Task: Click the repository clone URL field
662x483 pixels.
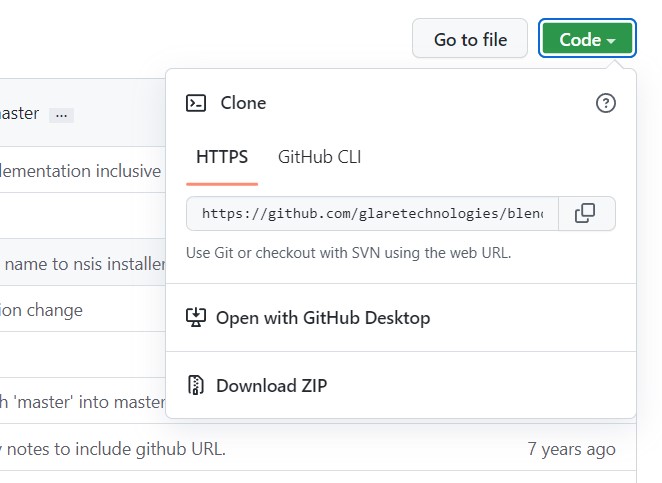Action: pyautogui.click(x=372, y=213)
